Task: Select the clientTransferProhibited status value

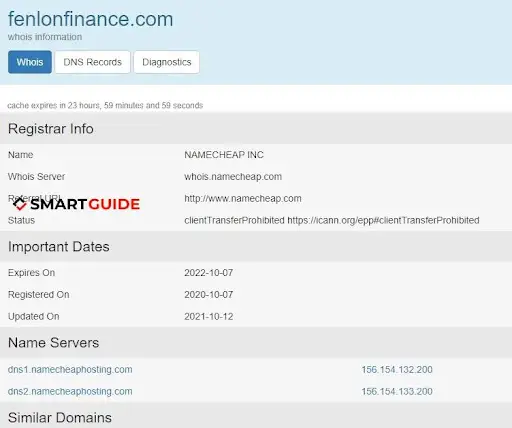Action: 332,220
